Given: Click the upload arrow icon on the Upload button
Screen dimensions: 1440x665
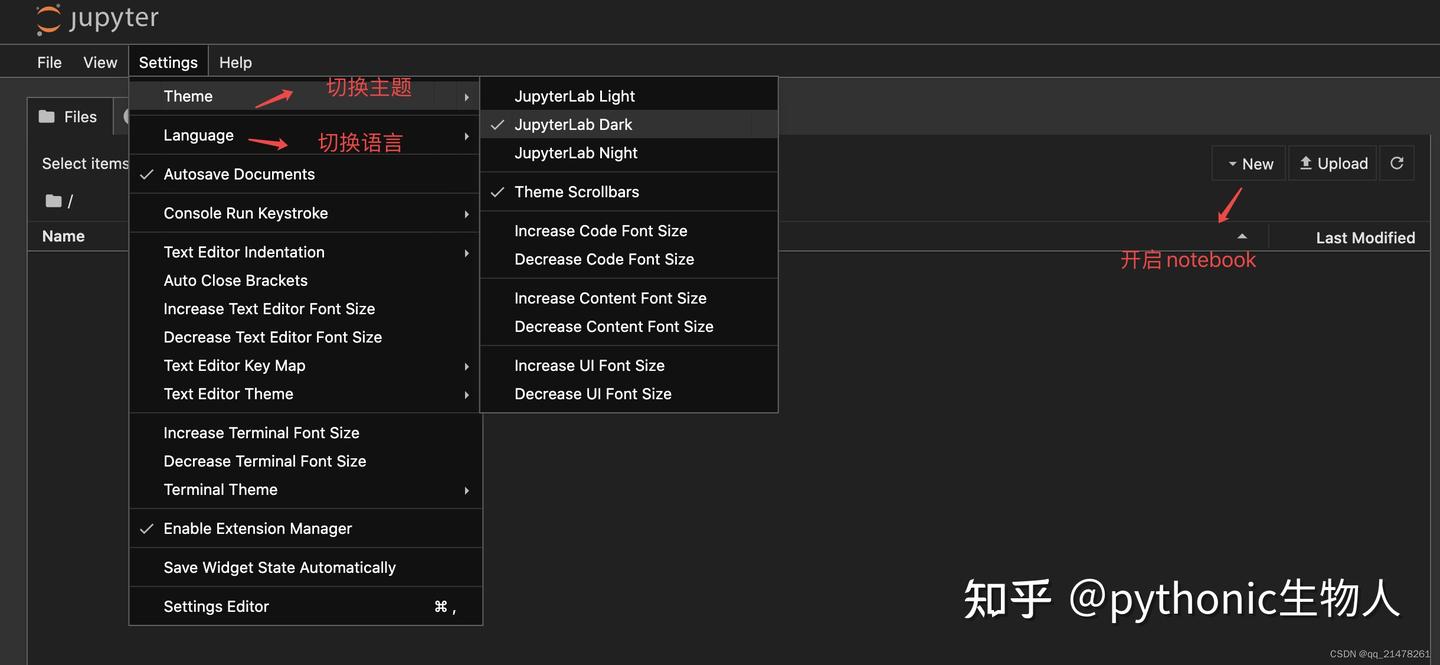Looking at the screenshot, I should (1305, 162).
